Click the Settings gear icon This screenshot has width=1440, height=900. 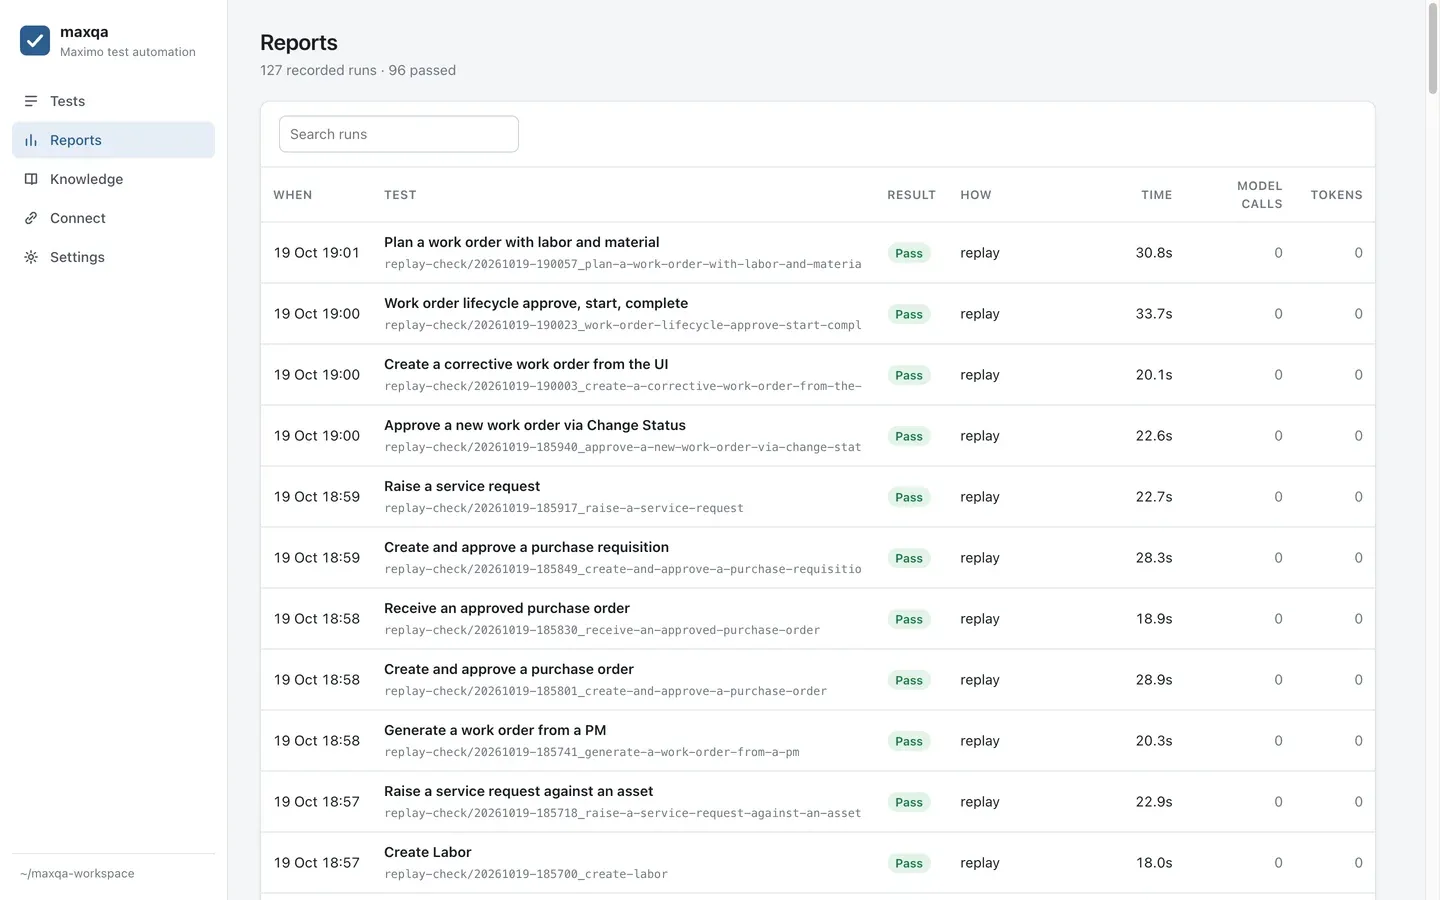tap(31, 257)
